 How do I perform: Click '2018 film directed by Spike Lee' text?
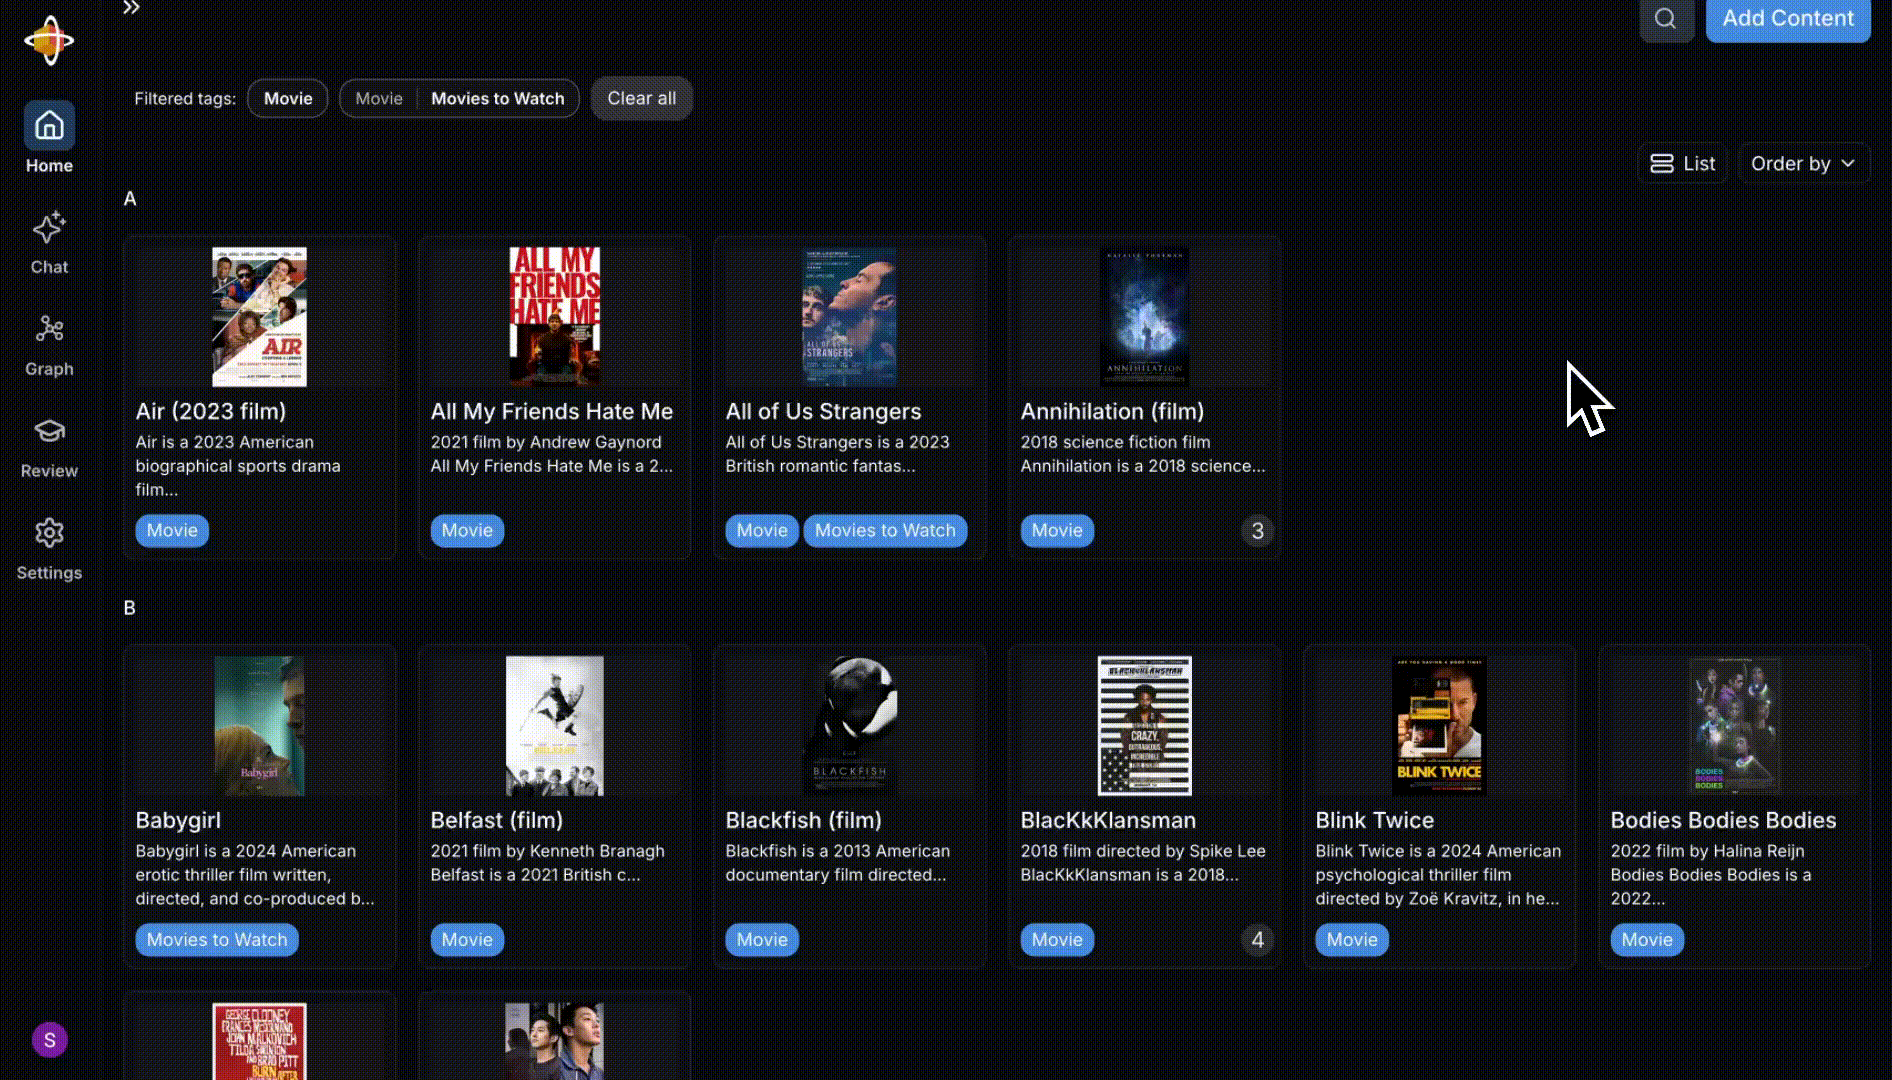point(1143,851)
